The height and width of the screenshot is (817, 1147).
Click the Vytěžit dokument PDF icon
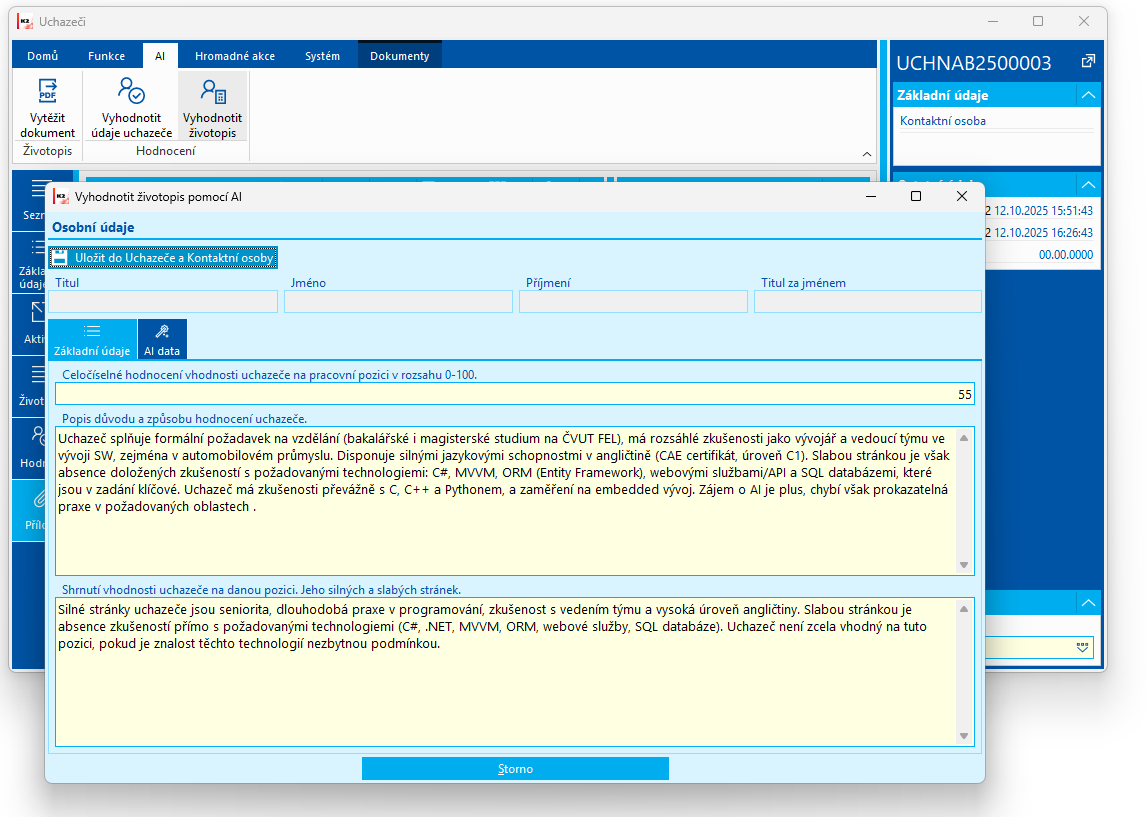(x=48, y=91)
